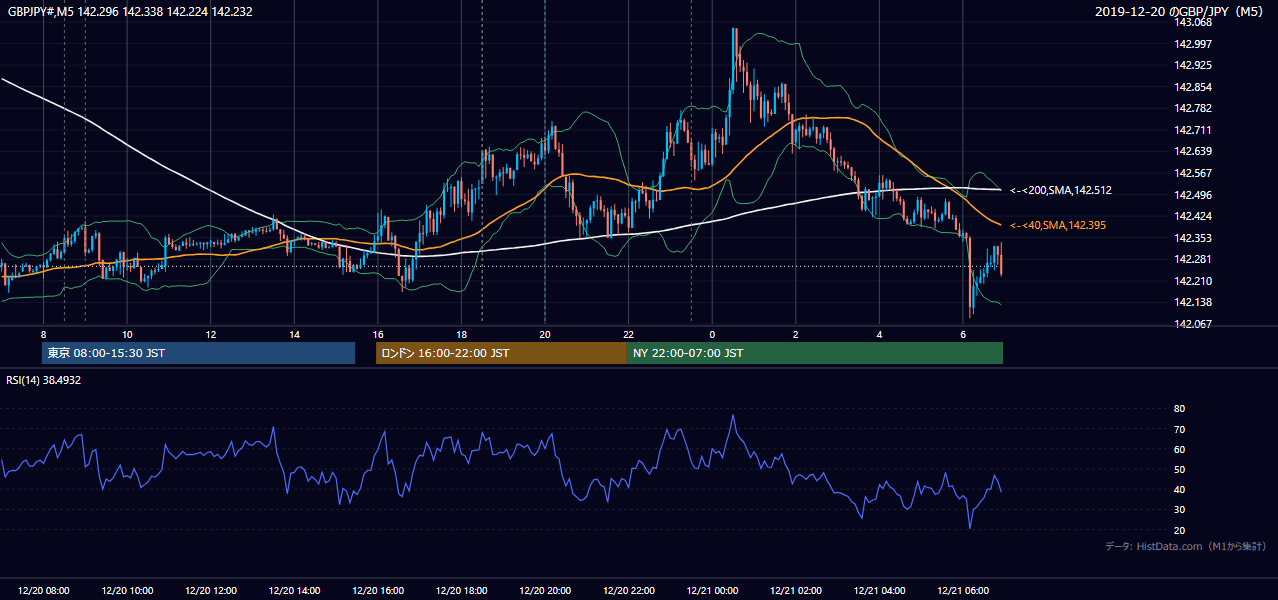The image size is (1278, 600).
Task: Click the 142.281 price axis label
Action: pos(1192,259)
